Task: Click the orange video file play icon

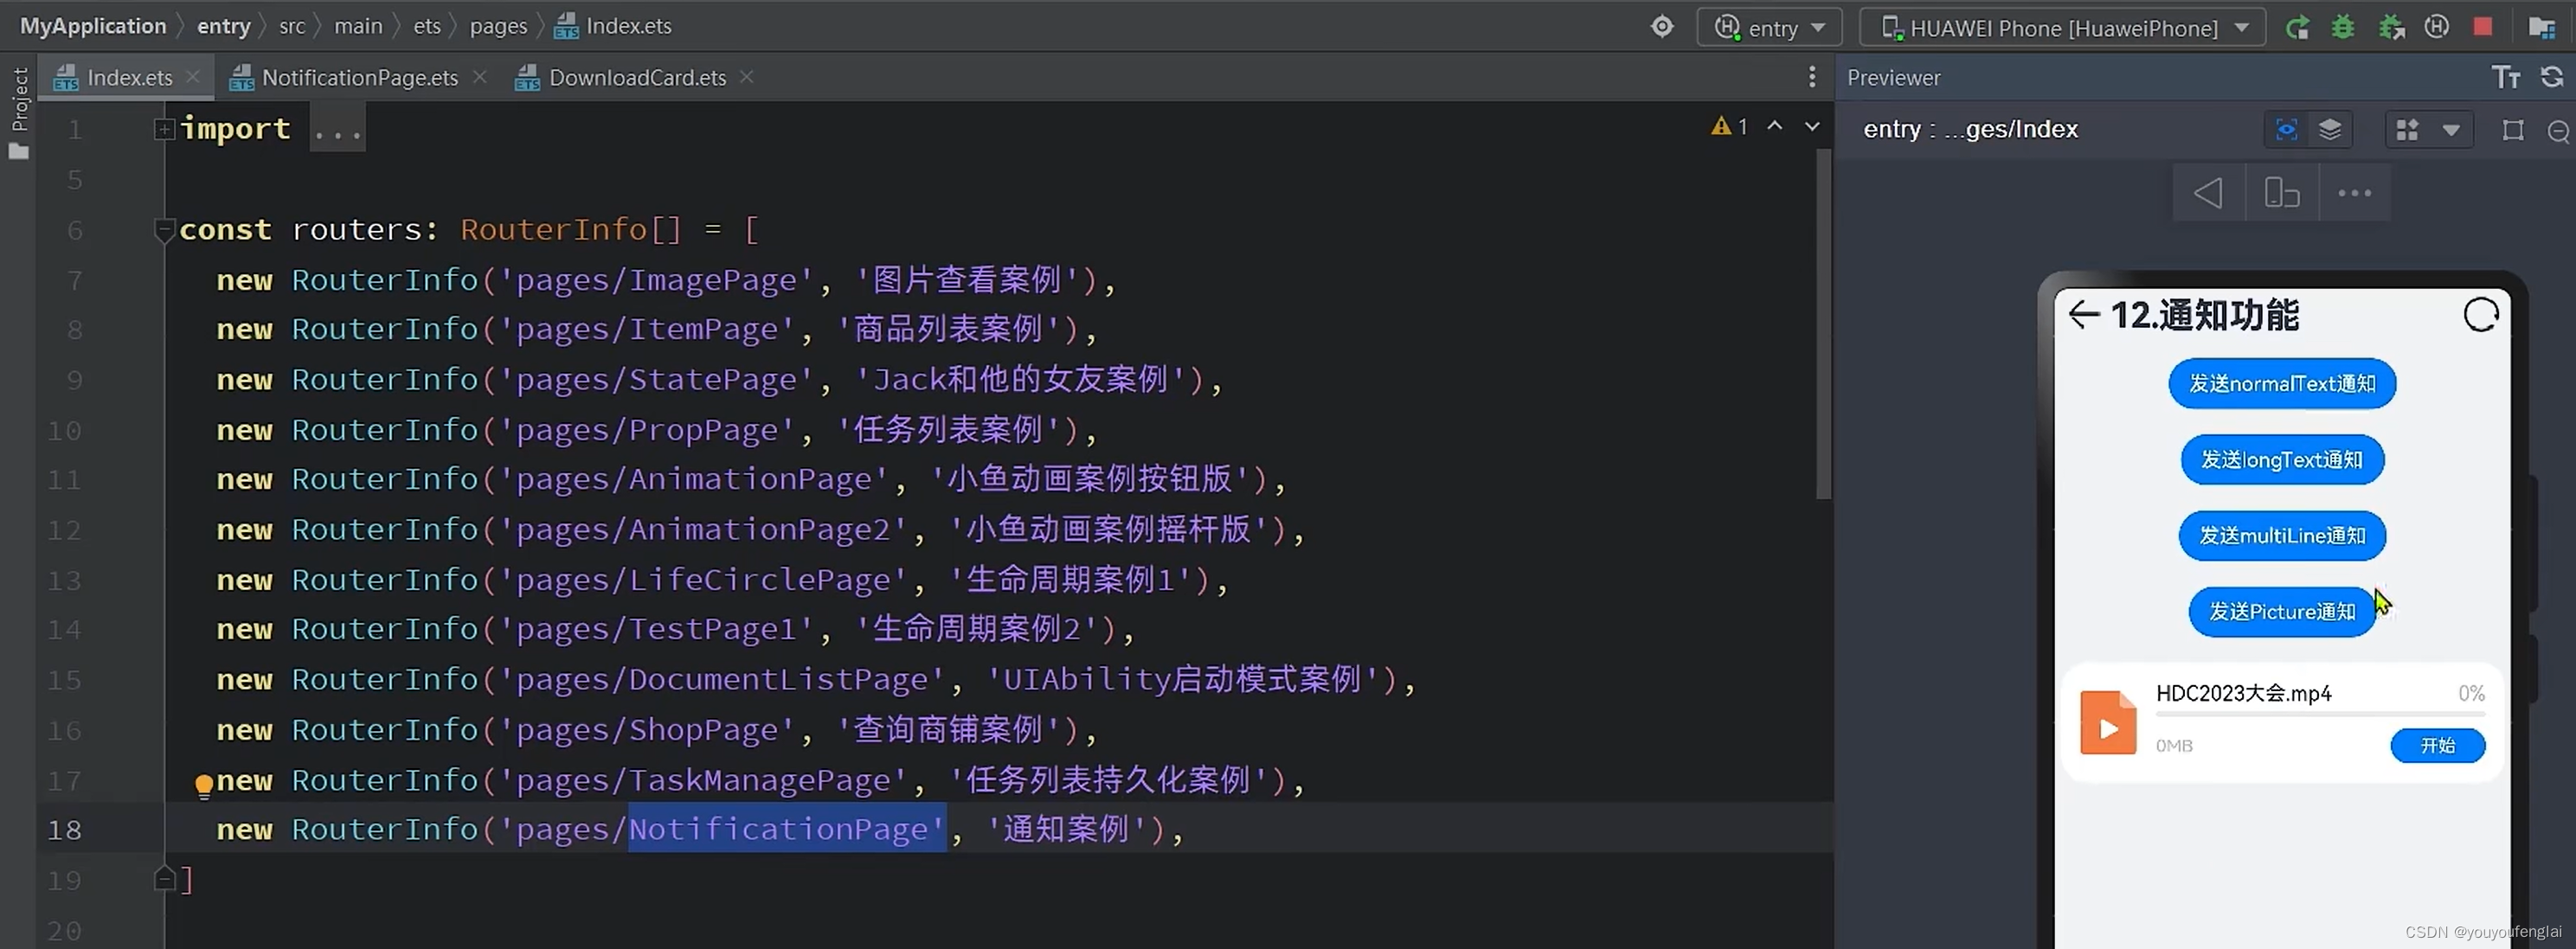Action: click(2108, 722)
